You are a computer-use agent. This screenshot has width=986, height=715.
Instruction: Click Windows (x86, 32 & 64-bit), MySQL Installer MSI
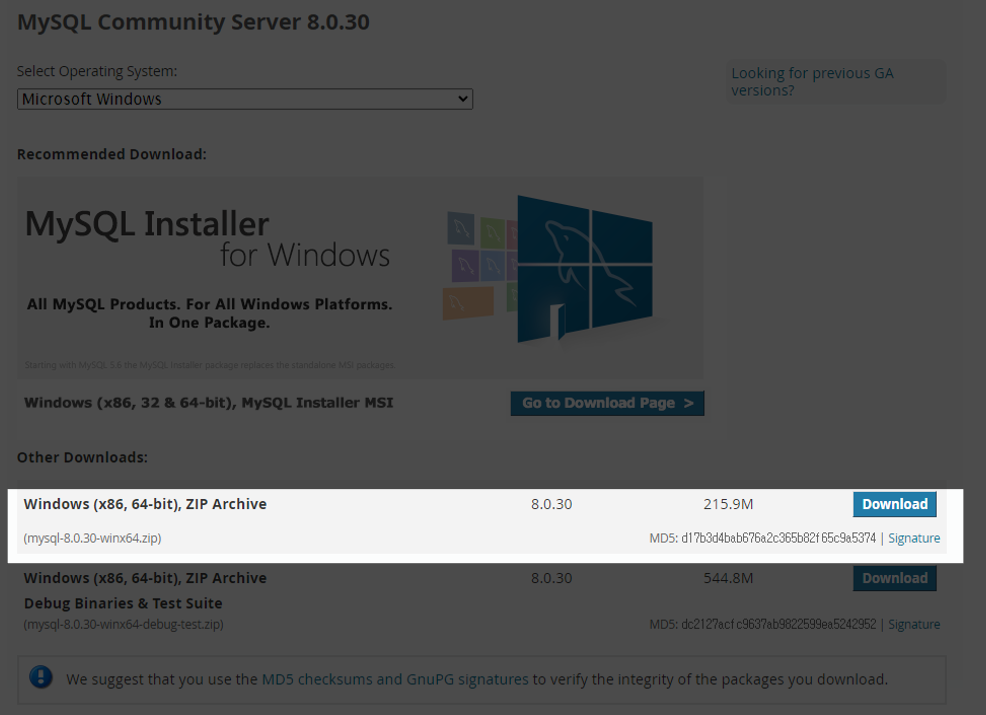point(209,402)
